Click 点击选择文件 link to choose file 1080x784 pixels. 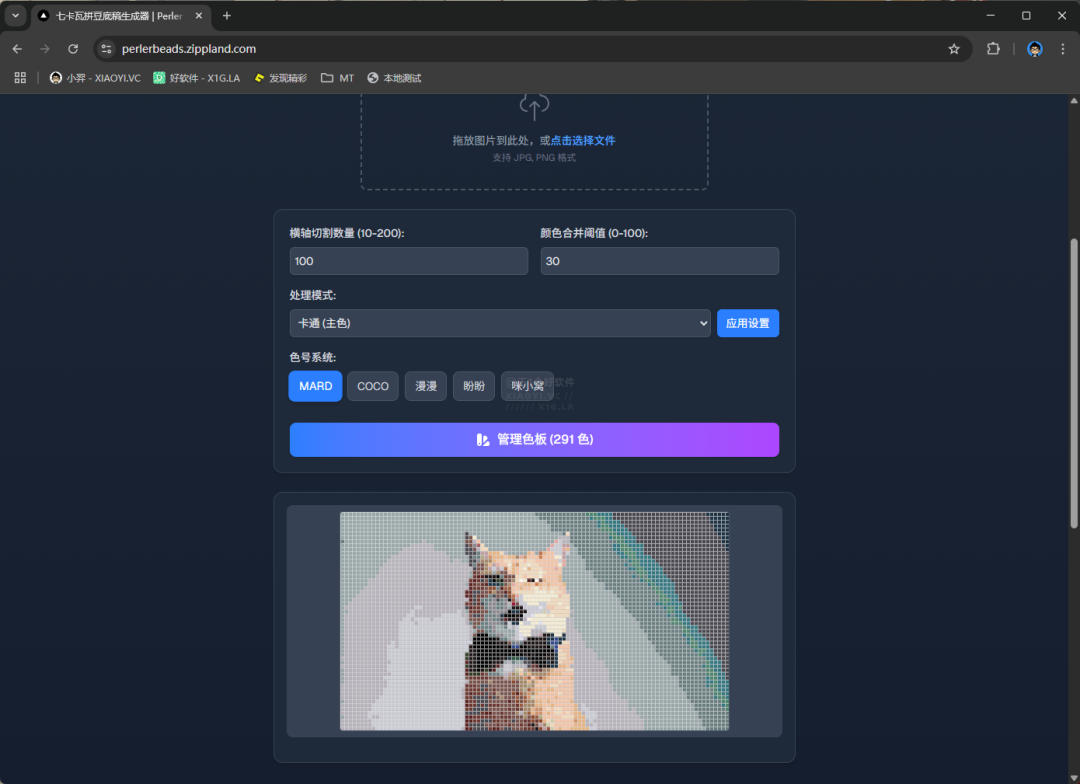pyautogui.click(x=583, y=141)
